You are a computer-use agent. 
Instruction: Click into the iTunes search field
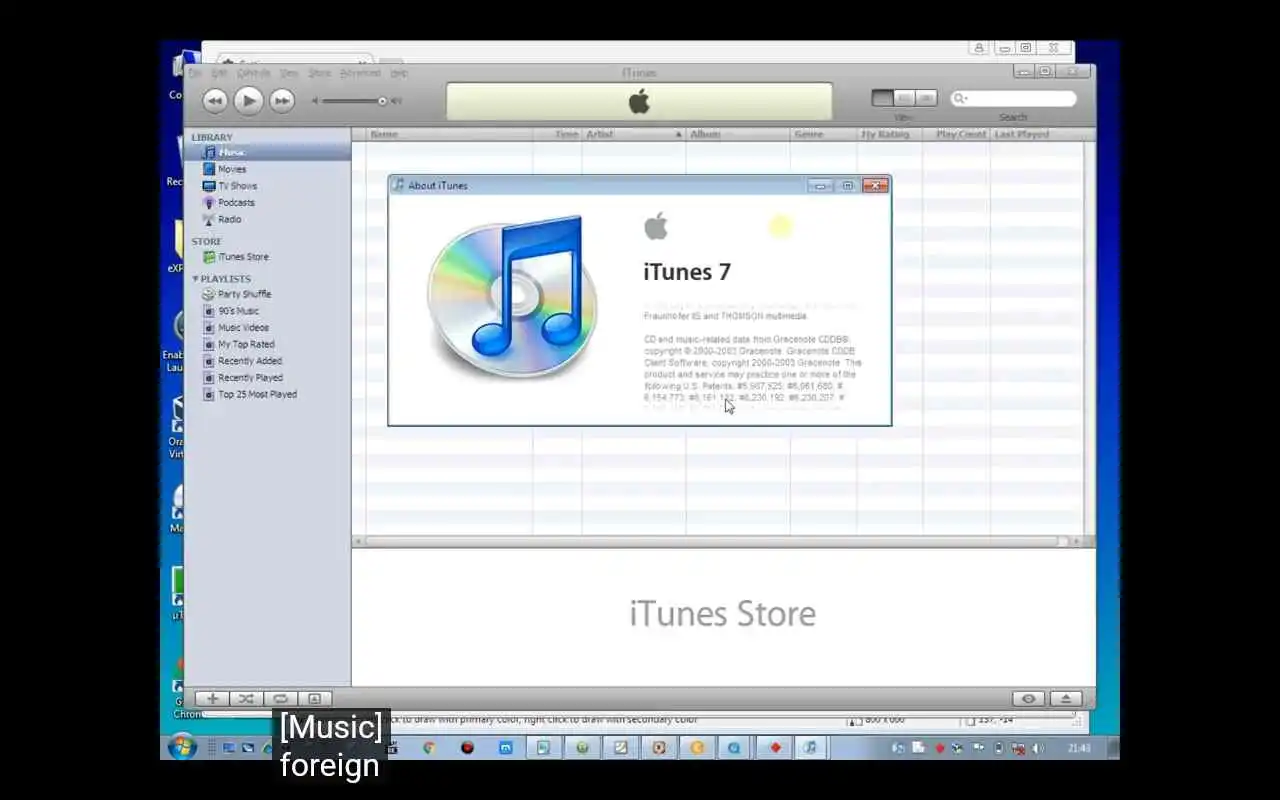[x=1013, y=99]
